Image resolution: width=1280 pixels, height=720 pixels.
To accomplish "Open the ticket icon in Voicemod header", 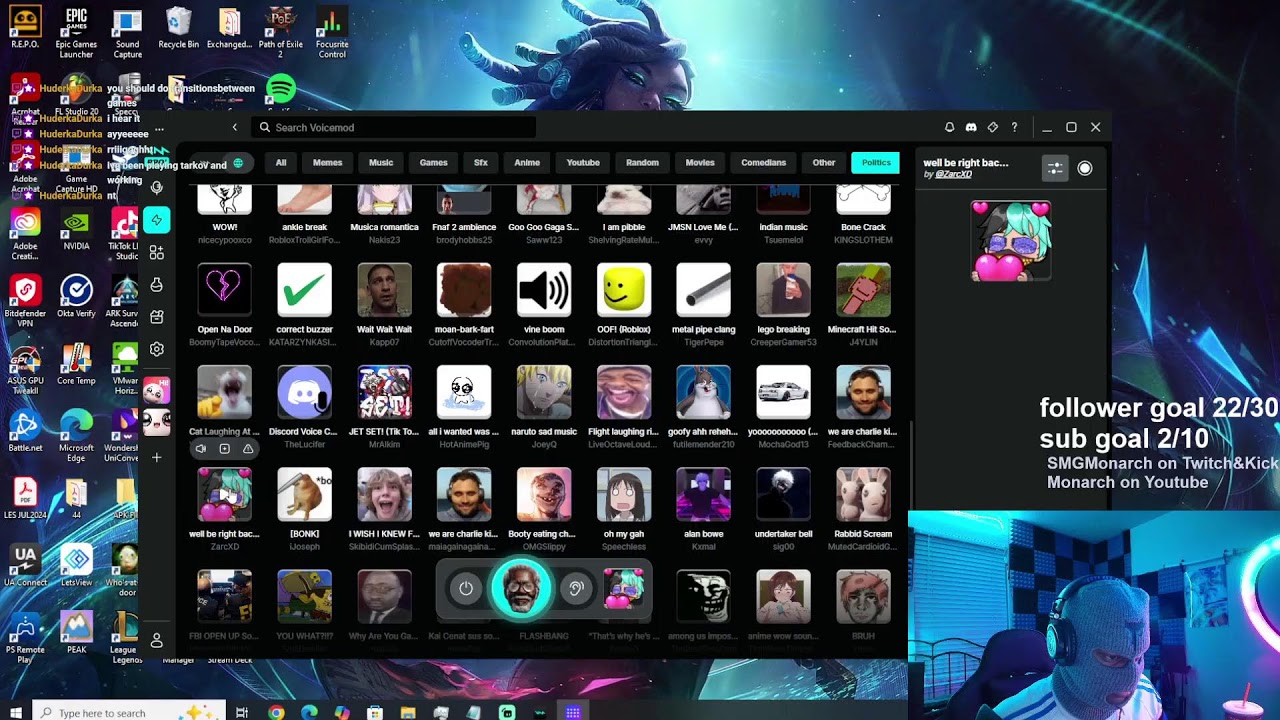I will coord(992,127).
